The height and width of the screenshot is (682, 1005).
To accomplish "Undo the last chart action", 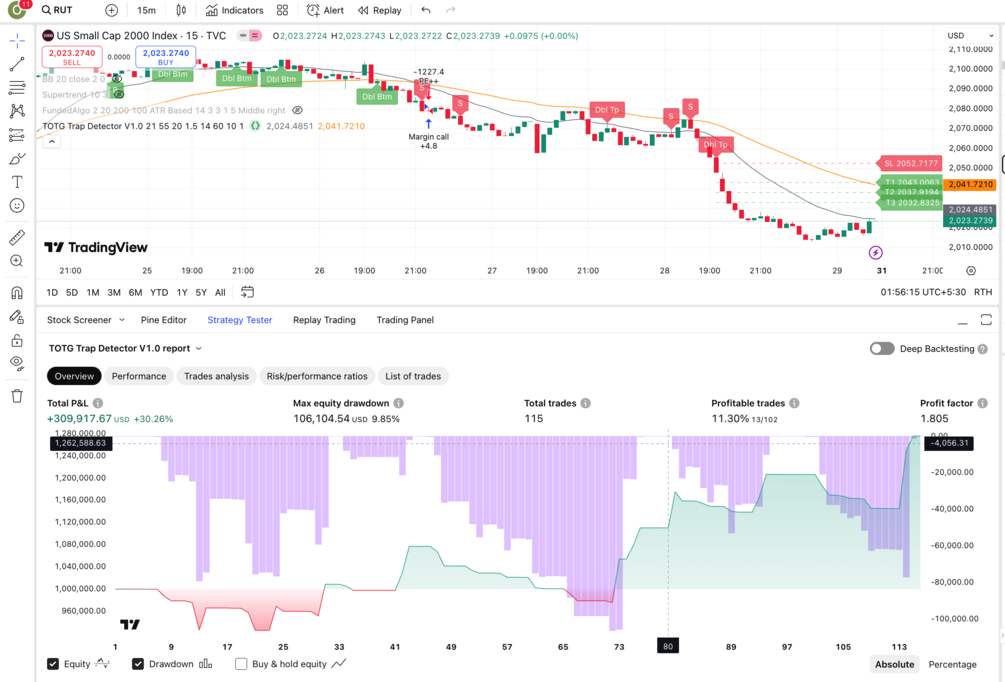I will tap(426, 10).
